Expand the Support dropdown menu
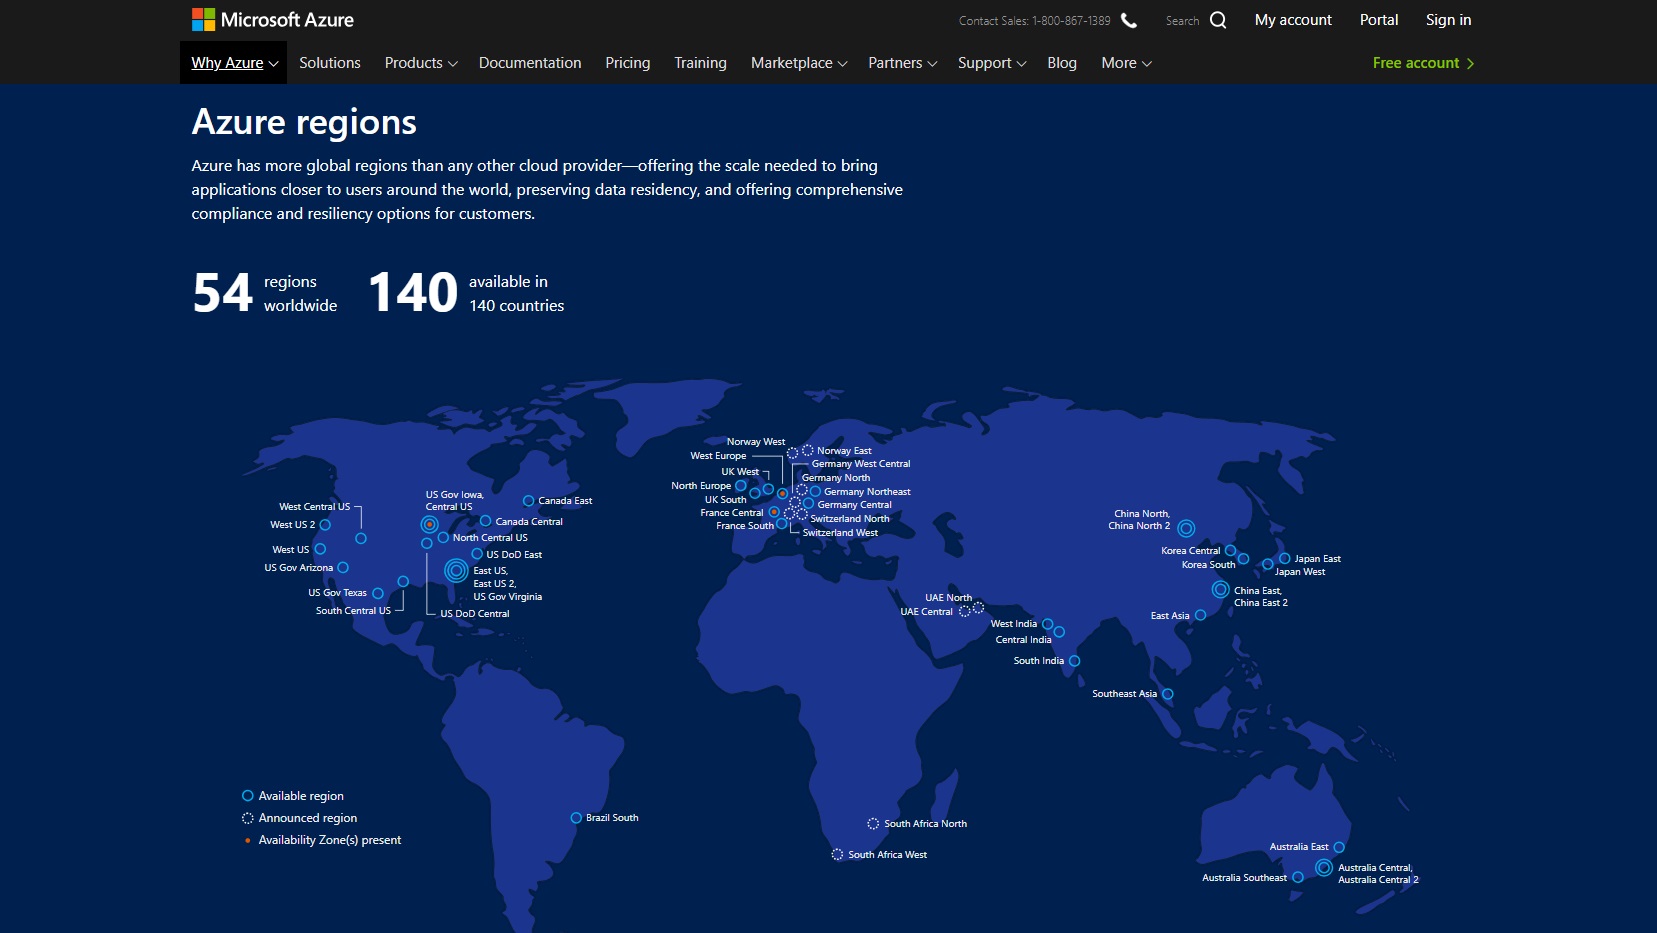Viewport: 1657px width, 933px height. 992,63
